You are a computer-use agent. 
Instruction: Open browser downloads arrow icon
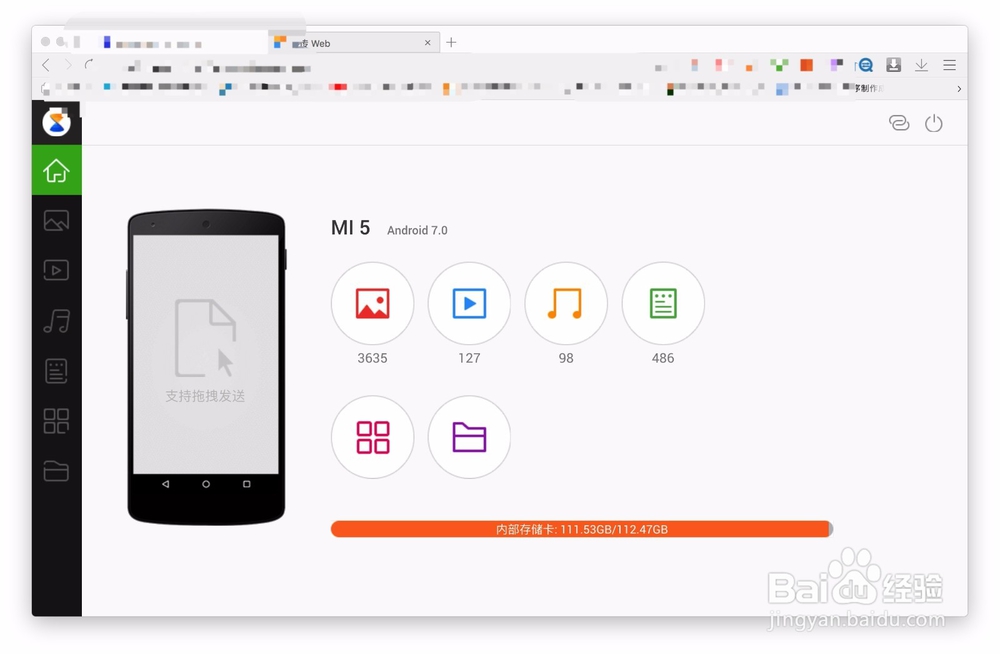(922, 65)
